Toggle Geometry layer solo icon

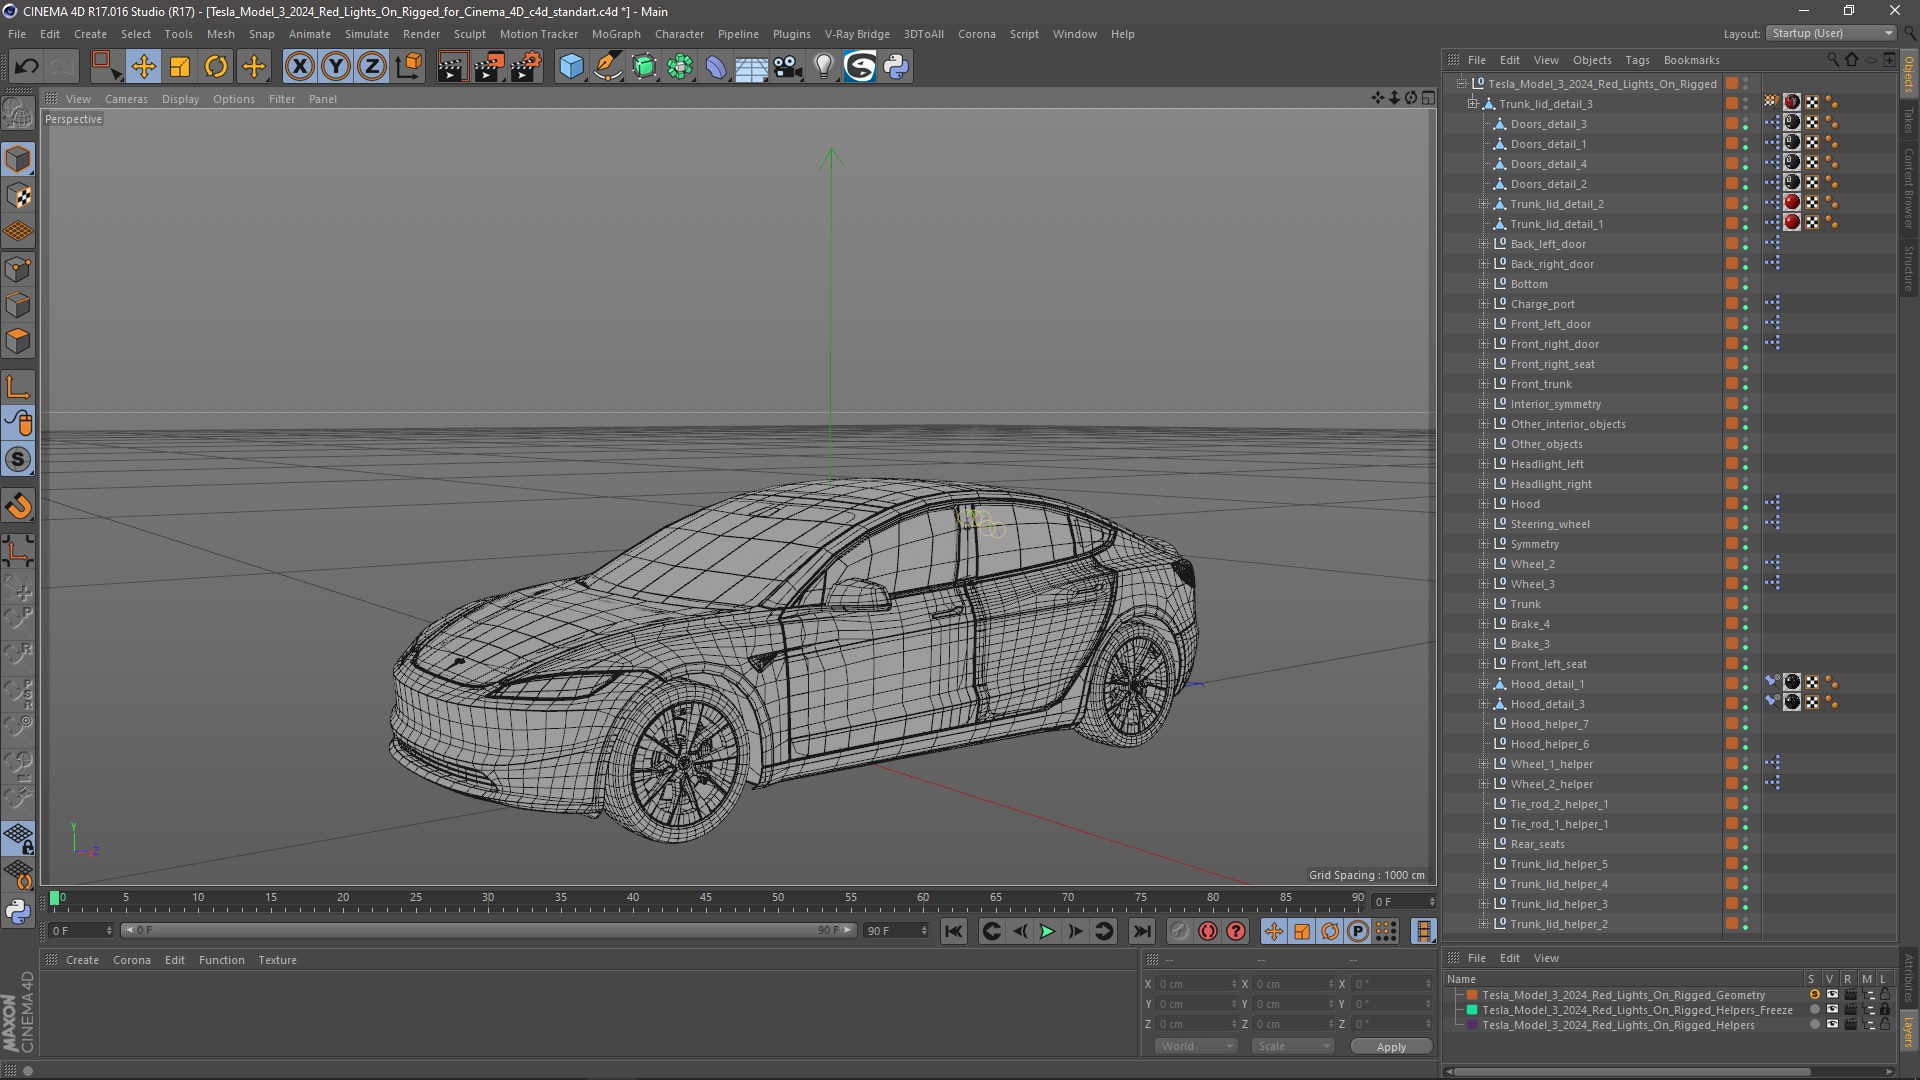(1814, 995)
